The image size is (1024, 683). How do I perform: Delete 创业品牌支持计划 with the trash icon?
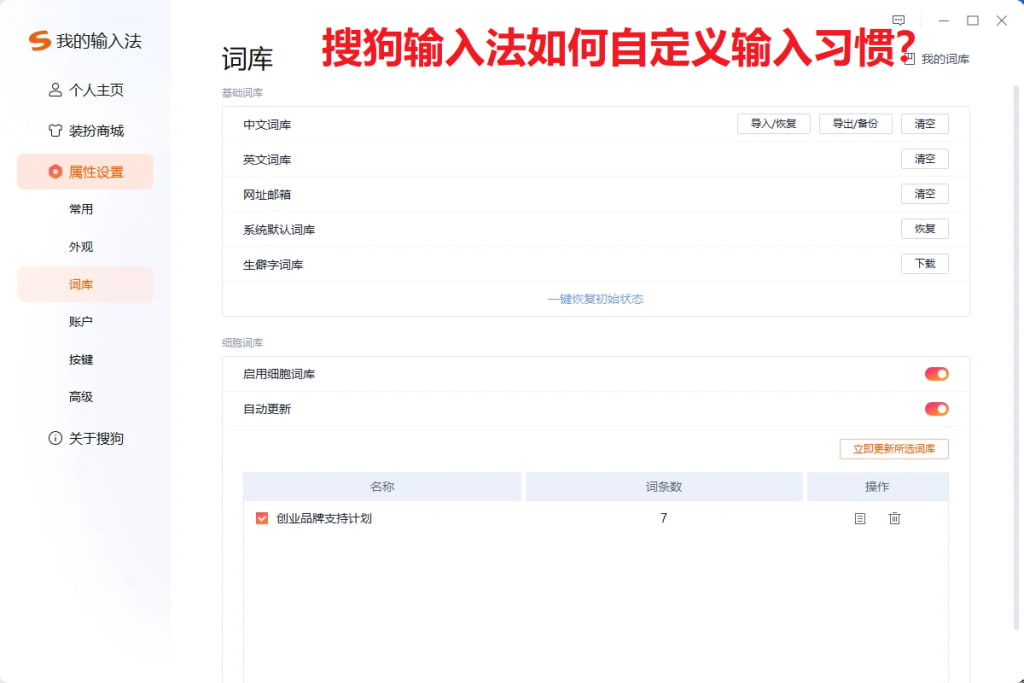click(895, 518)
